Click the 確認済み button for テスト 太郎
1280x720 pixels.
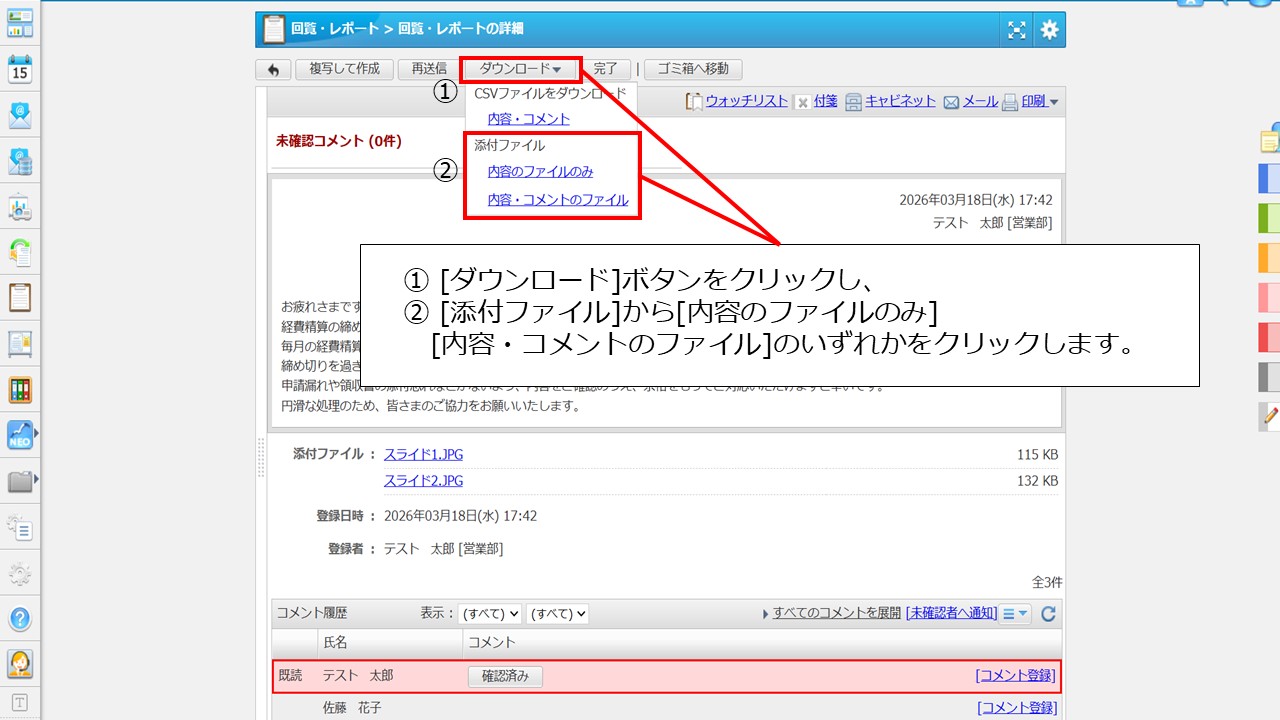click(505, 677)
